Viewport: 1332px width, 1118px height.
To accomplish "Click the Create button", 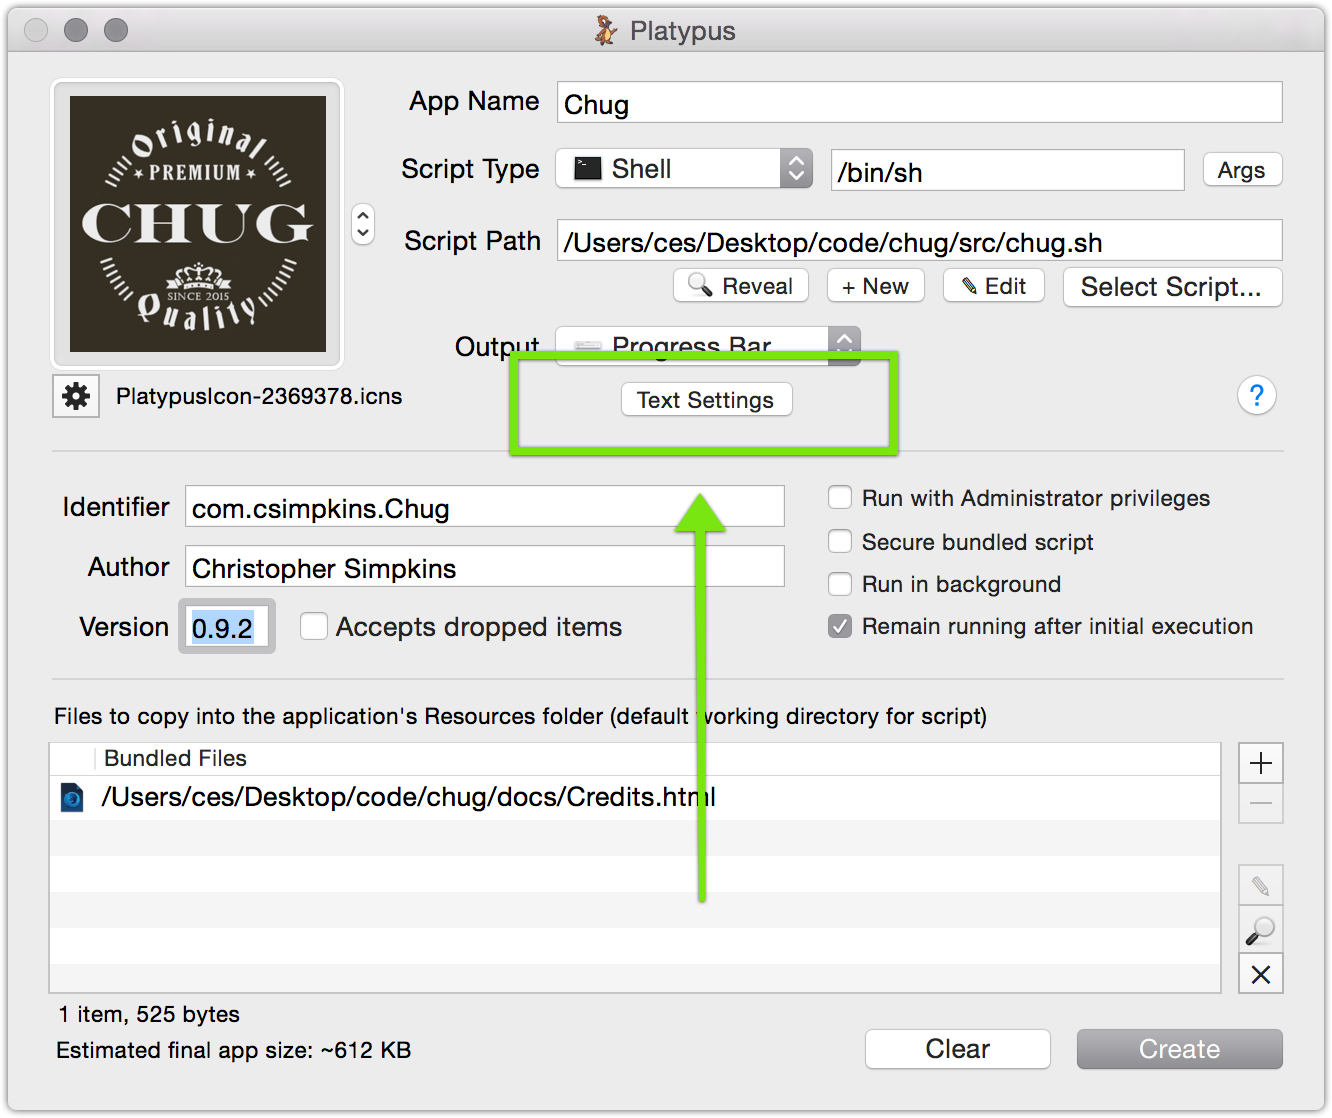I will click(x=1179, y=1049).
